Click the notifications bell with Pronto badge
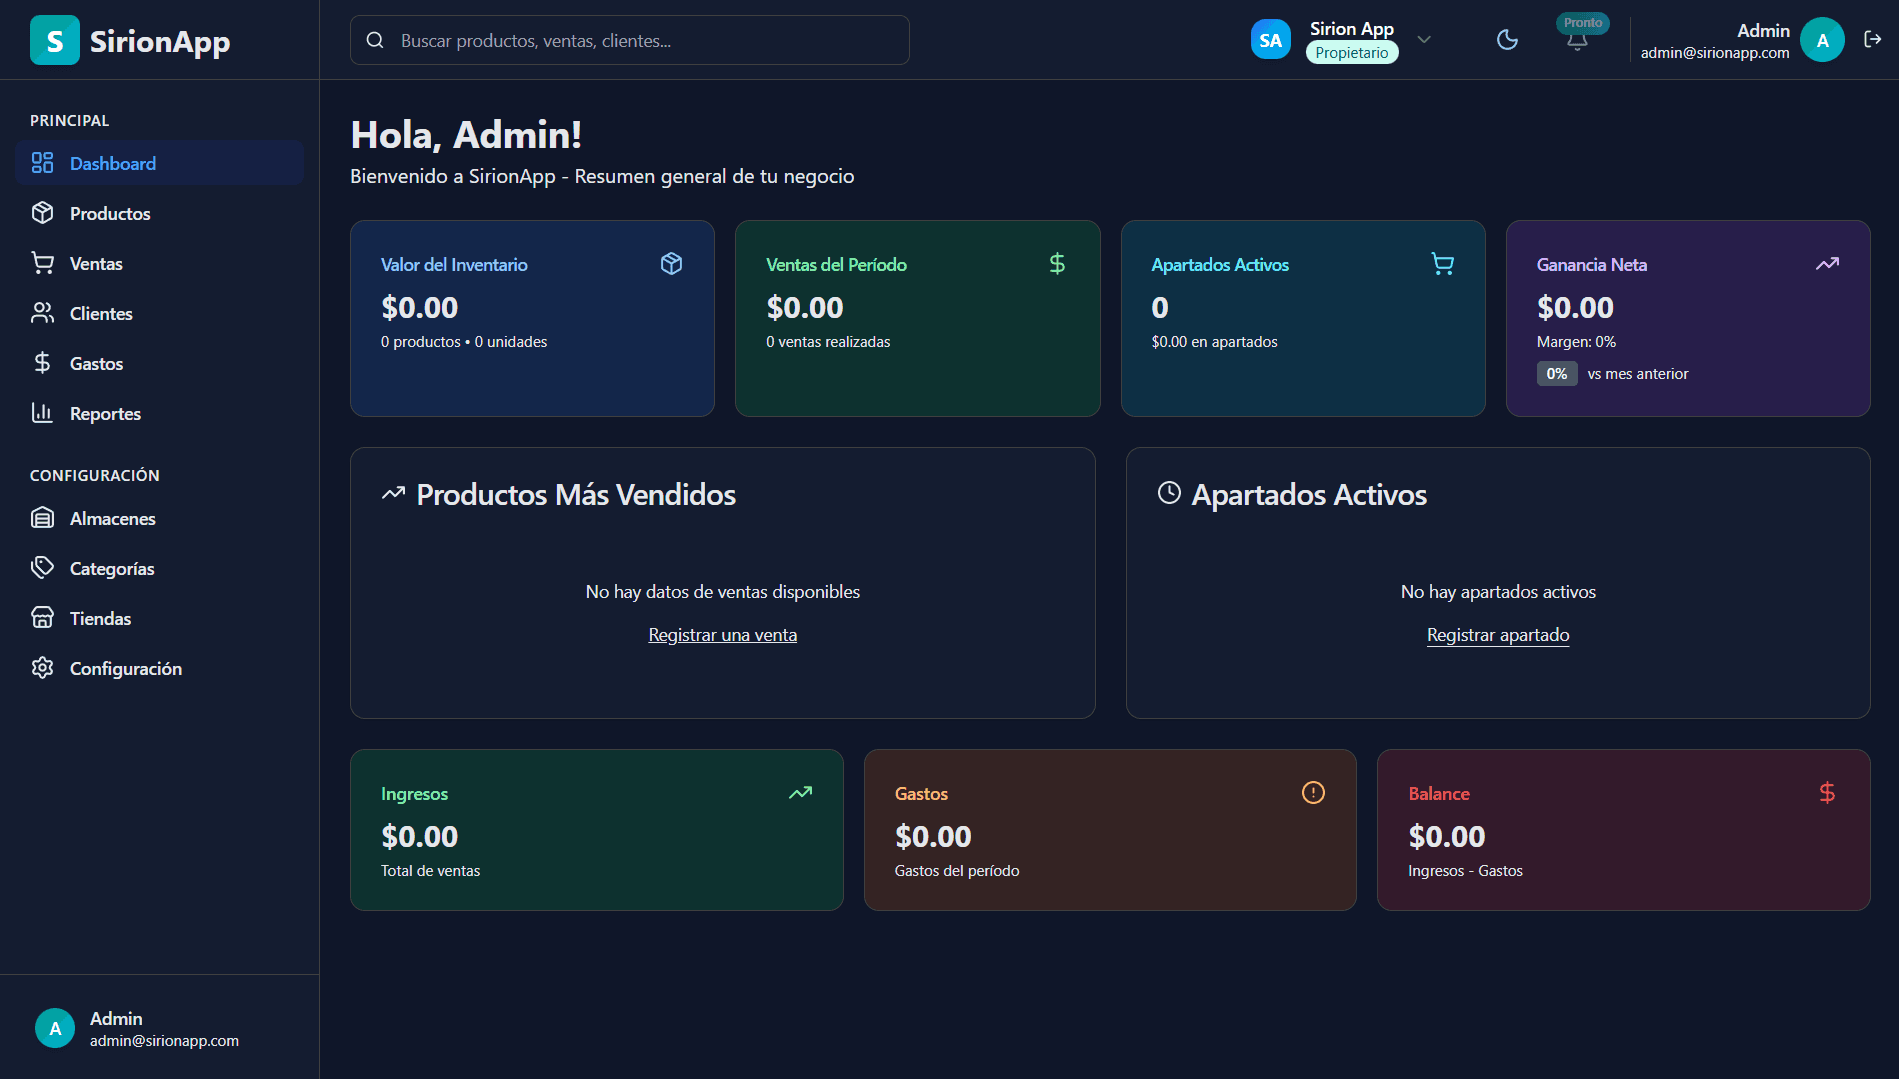 1579,38
